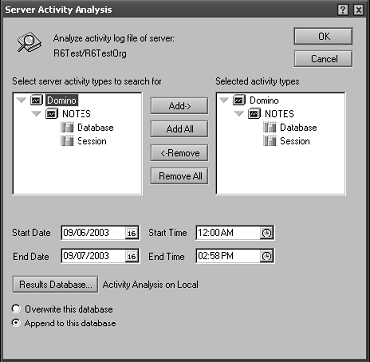This screenshot has width=370, height=362.
Task: Select Domino text in Selected activity types
Action: [x=264, y=100]
